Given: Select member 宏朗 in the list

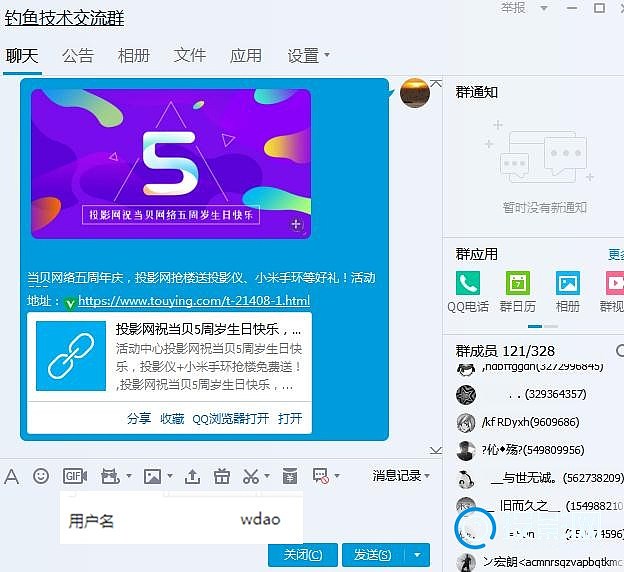Looking at the screenshot, I should (539, 562).
